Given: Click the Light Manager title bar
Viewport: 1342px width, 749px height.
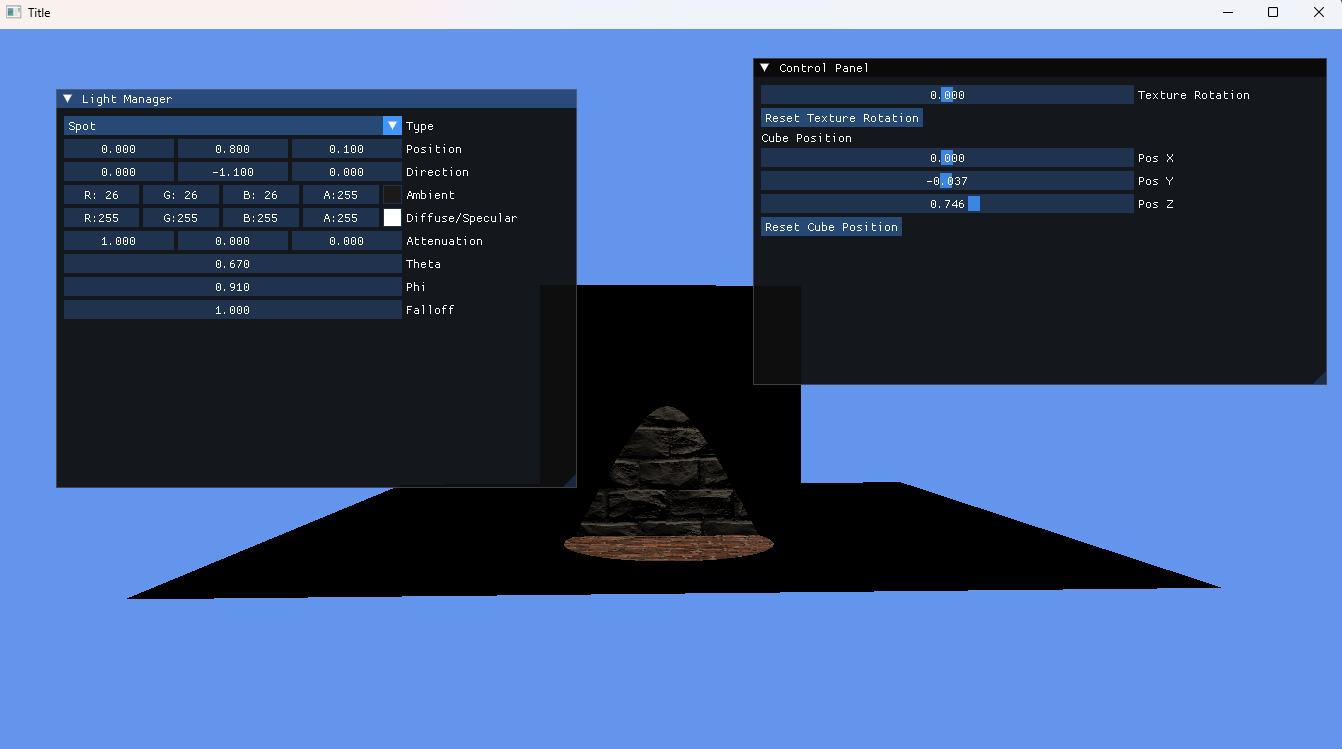Looking at the screenshot, I should tap(316, 99).
